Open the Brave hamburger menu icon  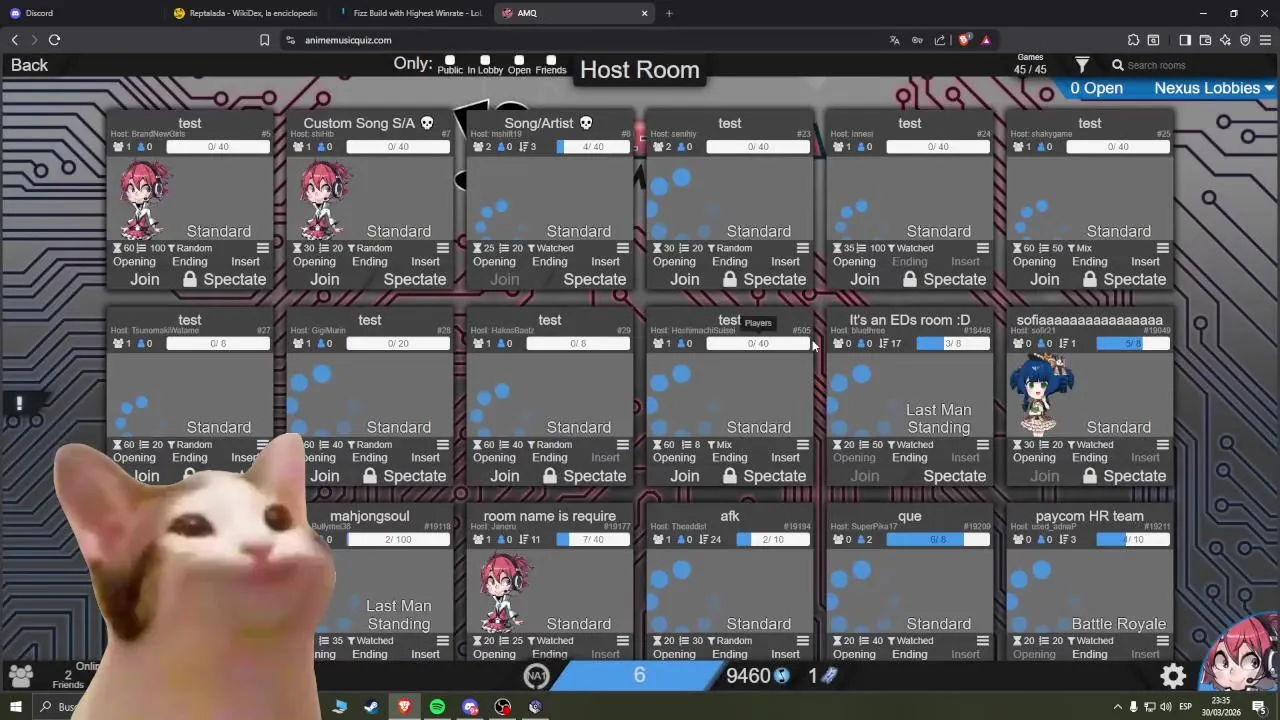[1265, 40]
